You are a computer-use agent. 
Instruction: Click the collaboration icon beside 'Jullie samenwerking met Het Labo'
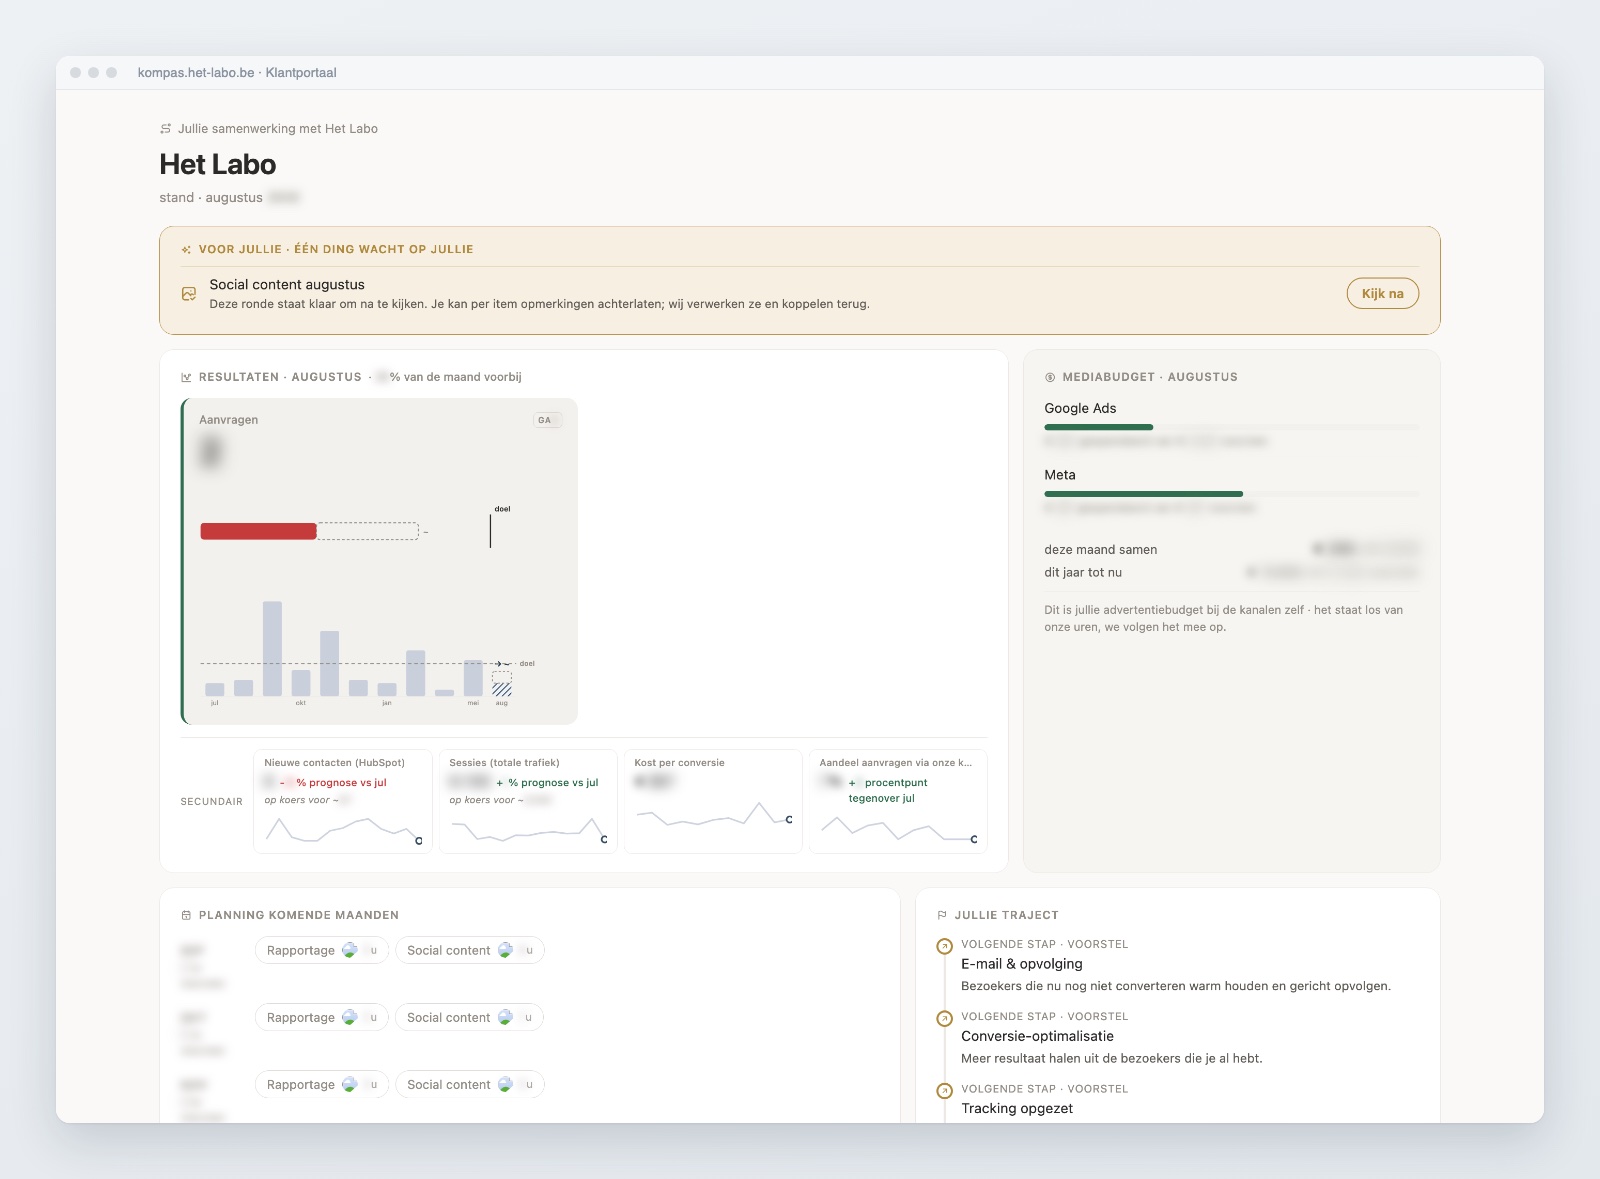pos(166,129)
